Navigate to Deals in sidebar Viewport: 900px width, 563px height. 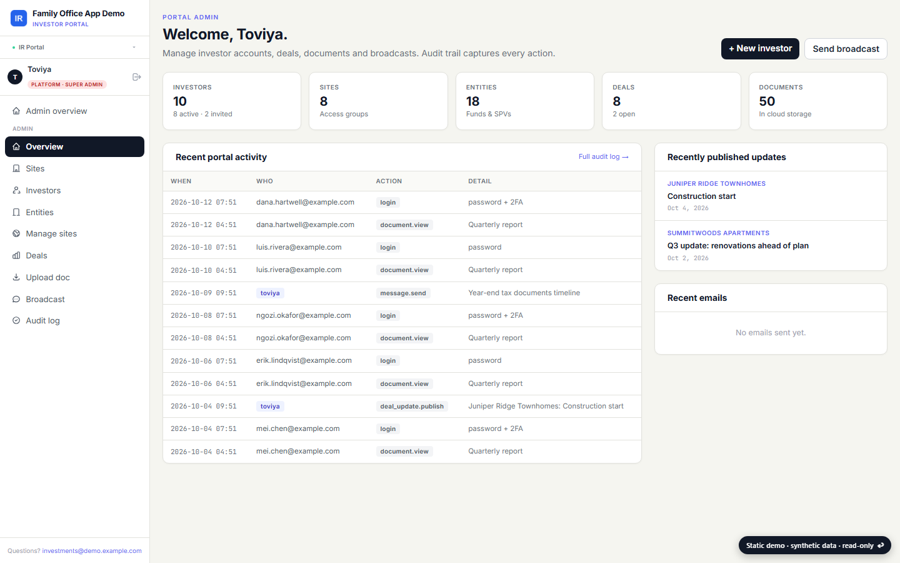point(75,255)
